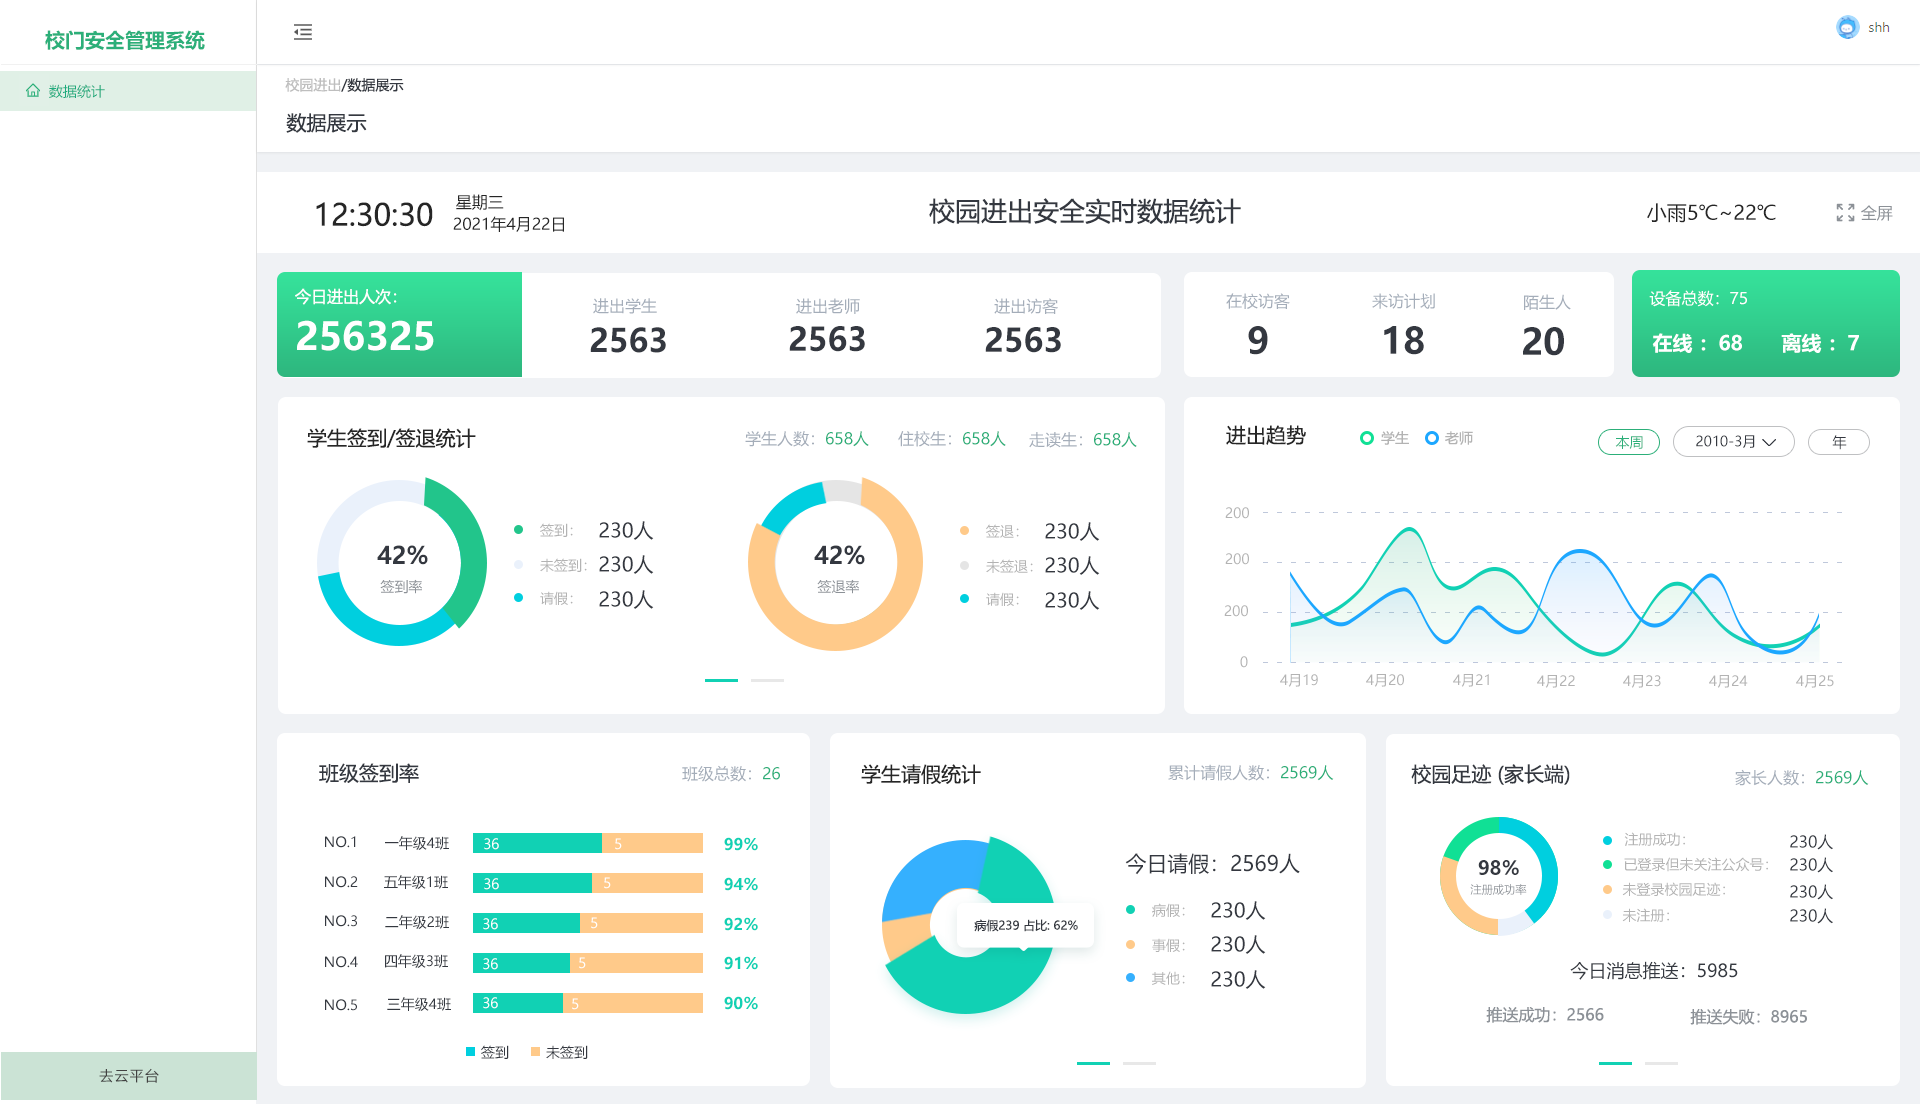Click the shh user avatar icon
1920x1104 pixels.
tap(1847, 28)
